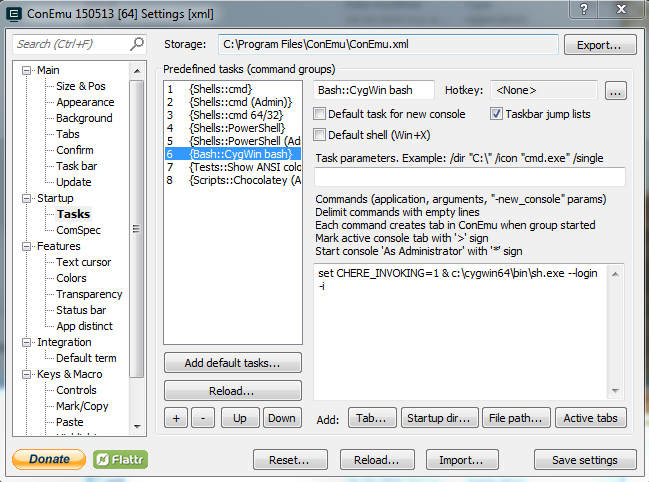The height and width of the screenshot is (482, 649).
Task: Open the Update settings page
Action: pos(74,182)
